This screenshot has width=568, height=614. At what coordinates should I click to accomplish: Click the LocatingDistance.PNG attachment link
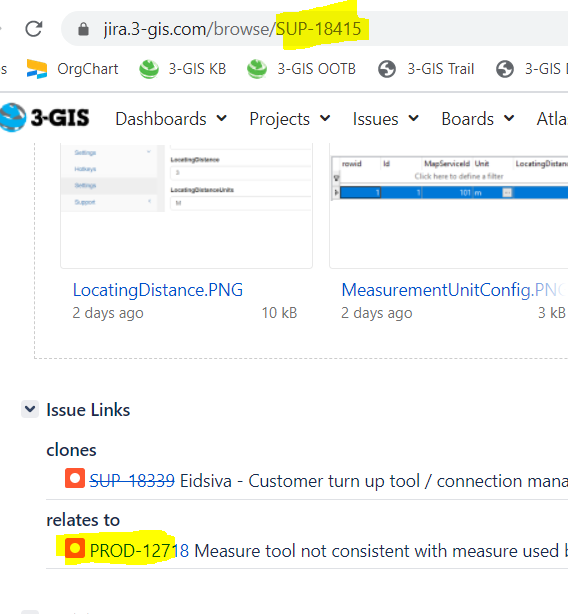(158, 290)
